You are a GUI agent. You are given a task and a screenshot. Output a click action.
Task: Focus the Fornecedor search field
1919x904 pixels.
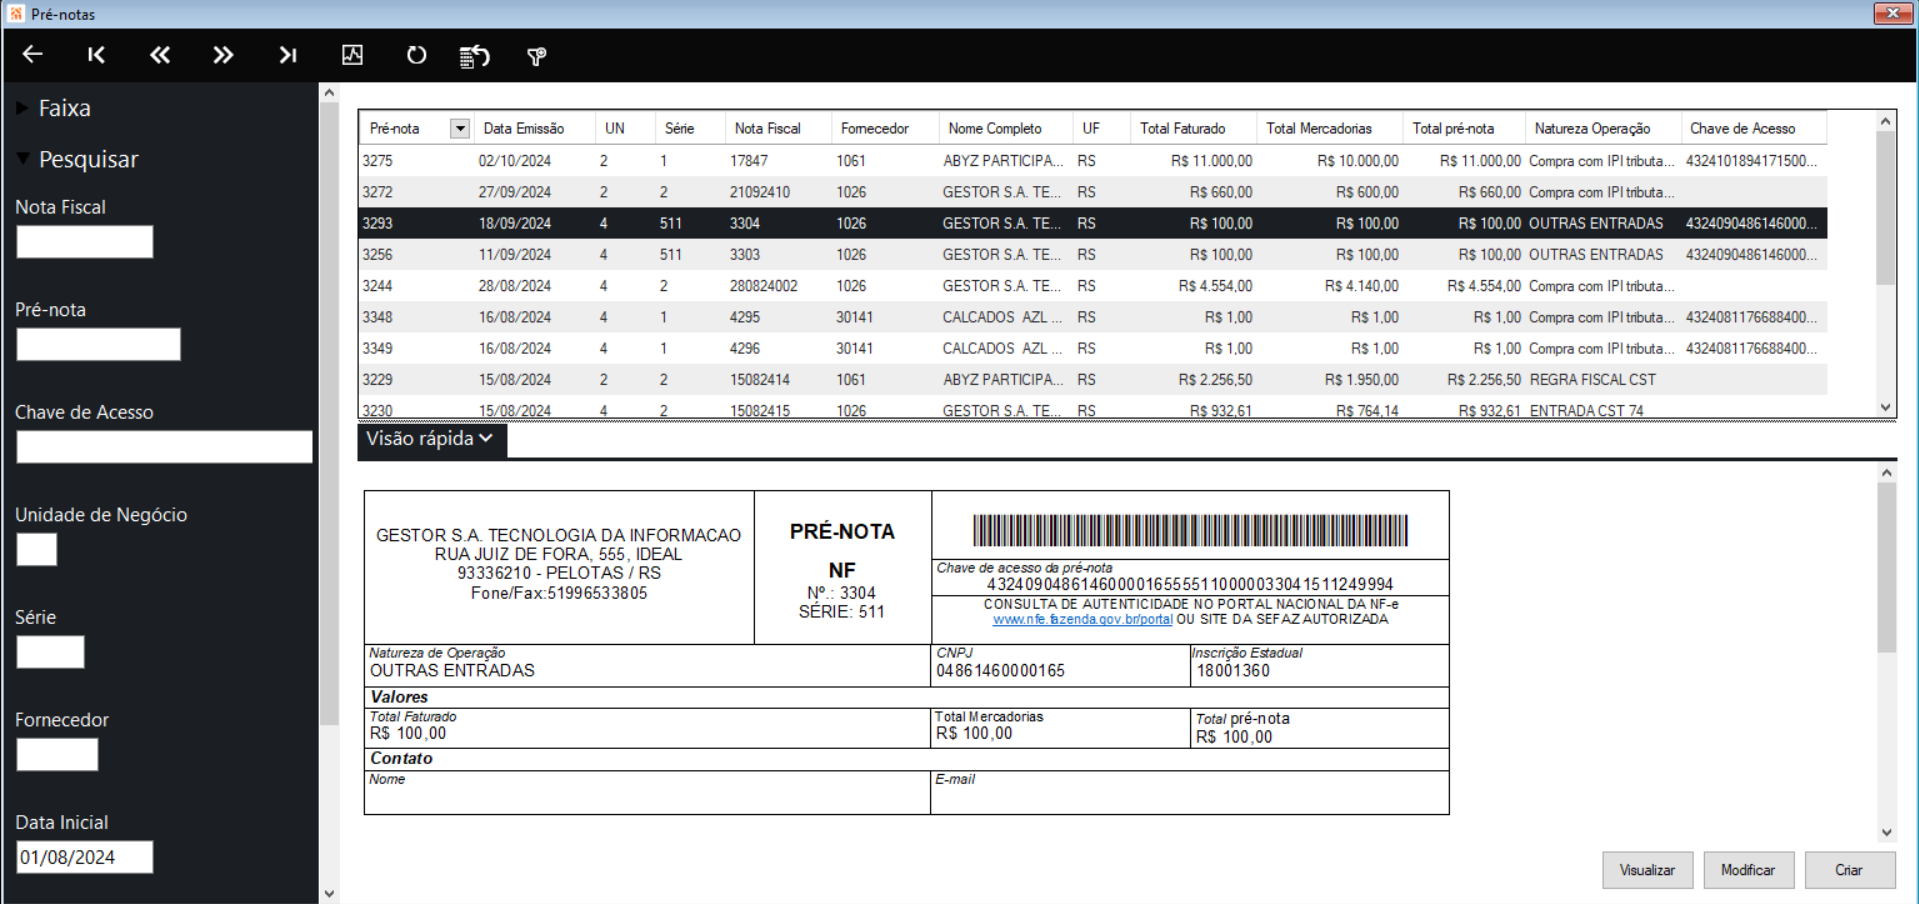(57, 755)
